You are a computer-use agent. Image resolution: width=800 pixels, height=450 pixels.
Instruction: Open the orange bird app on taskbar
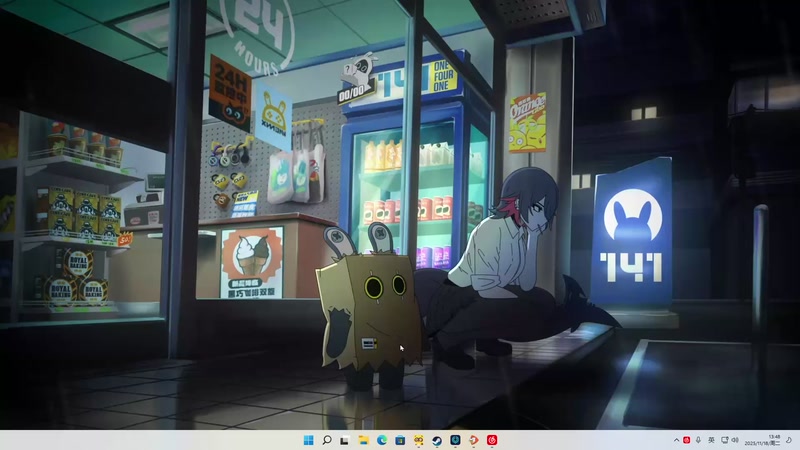tap(473, 440)
